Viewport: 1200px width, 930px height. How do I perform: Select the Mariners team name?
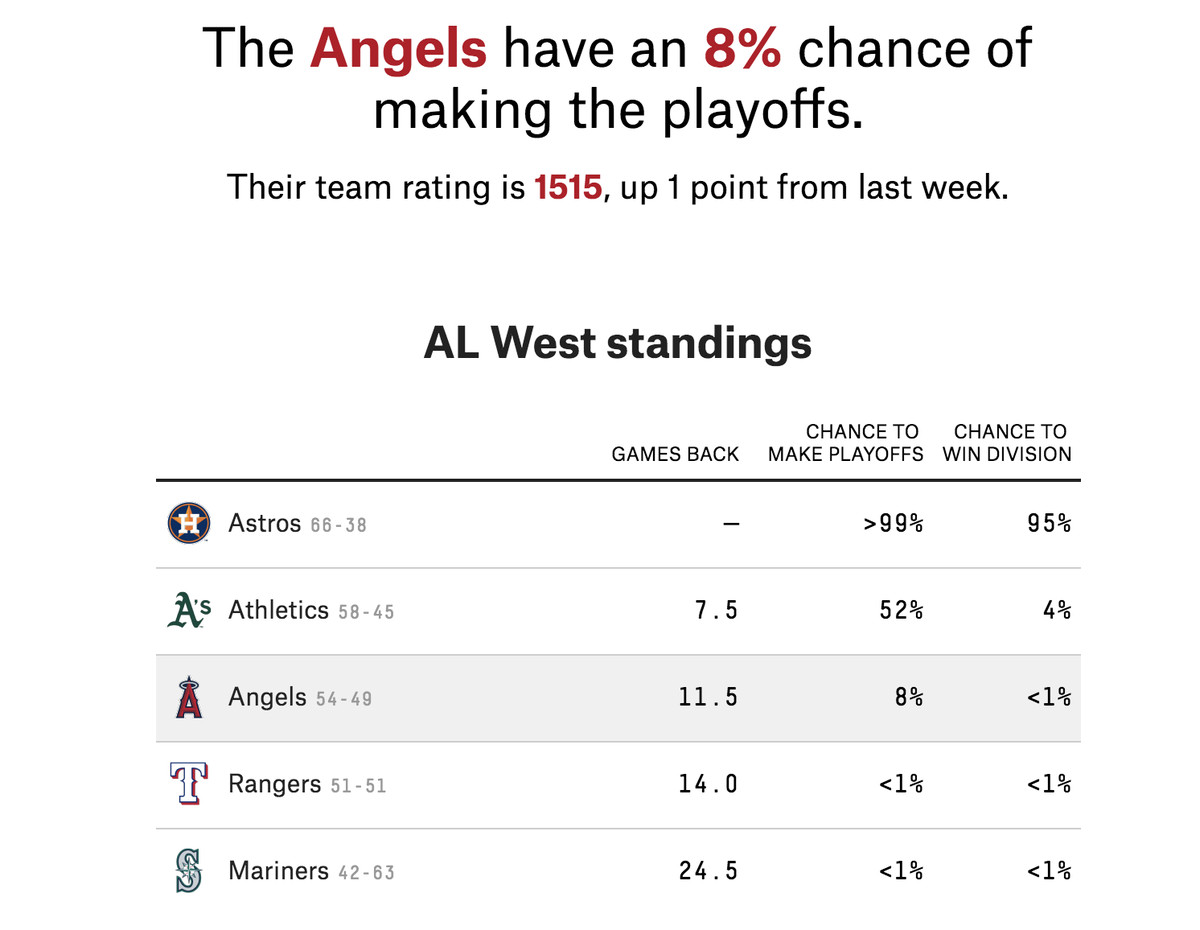[x=278, y=871]
